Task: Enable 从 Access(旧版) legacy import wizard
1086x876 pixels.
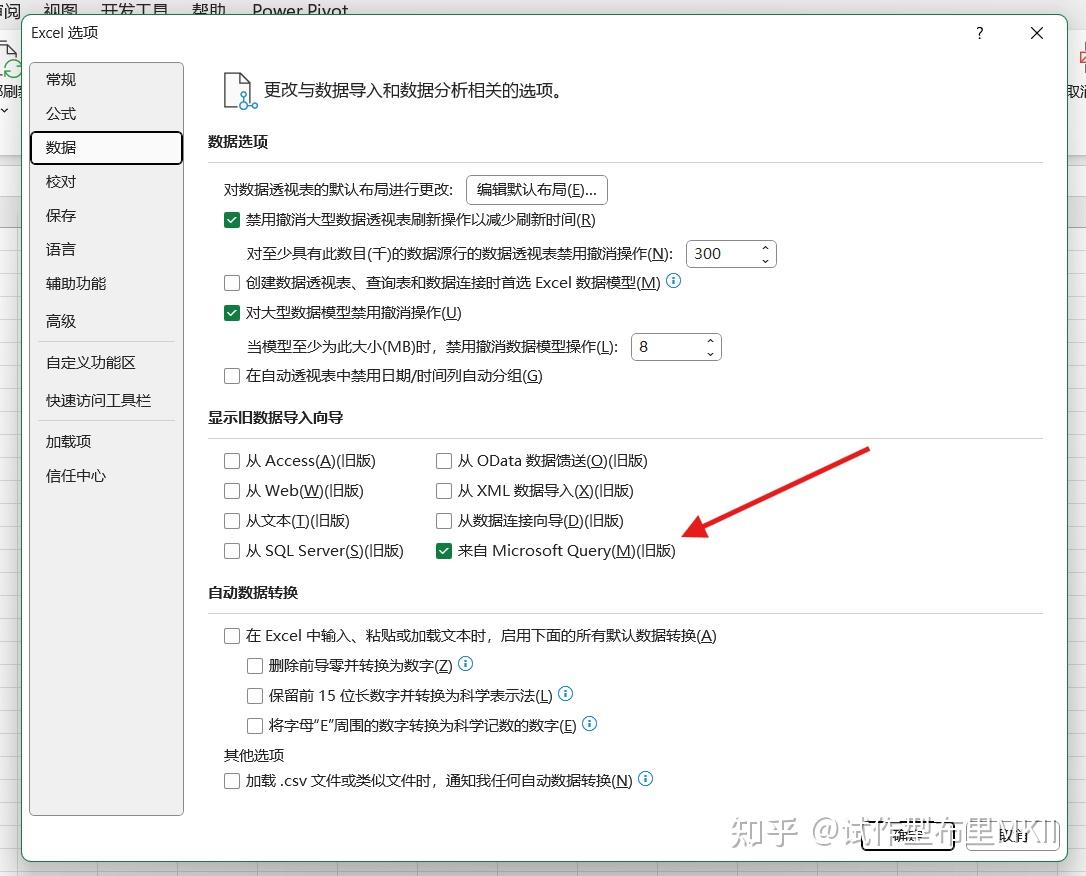Action: 231,460
